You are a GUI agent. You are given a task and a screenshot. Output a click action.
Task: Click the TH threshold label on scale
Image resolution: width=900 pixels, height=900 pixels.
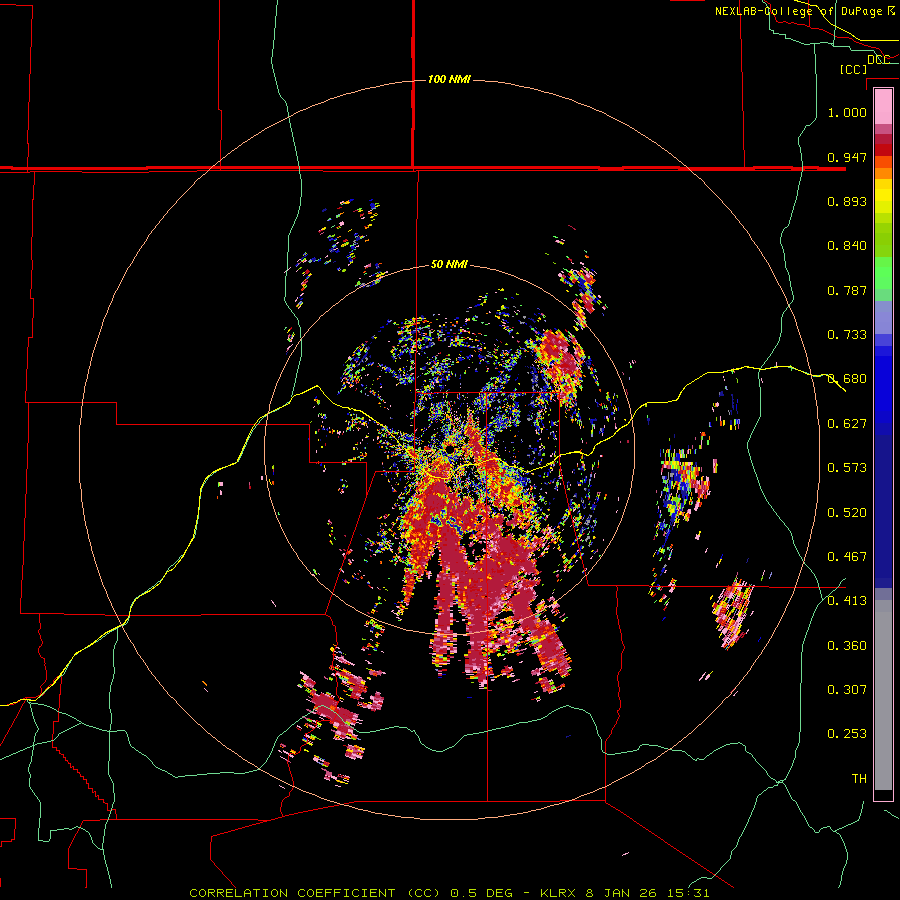point(859,779)
